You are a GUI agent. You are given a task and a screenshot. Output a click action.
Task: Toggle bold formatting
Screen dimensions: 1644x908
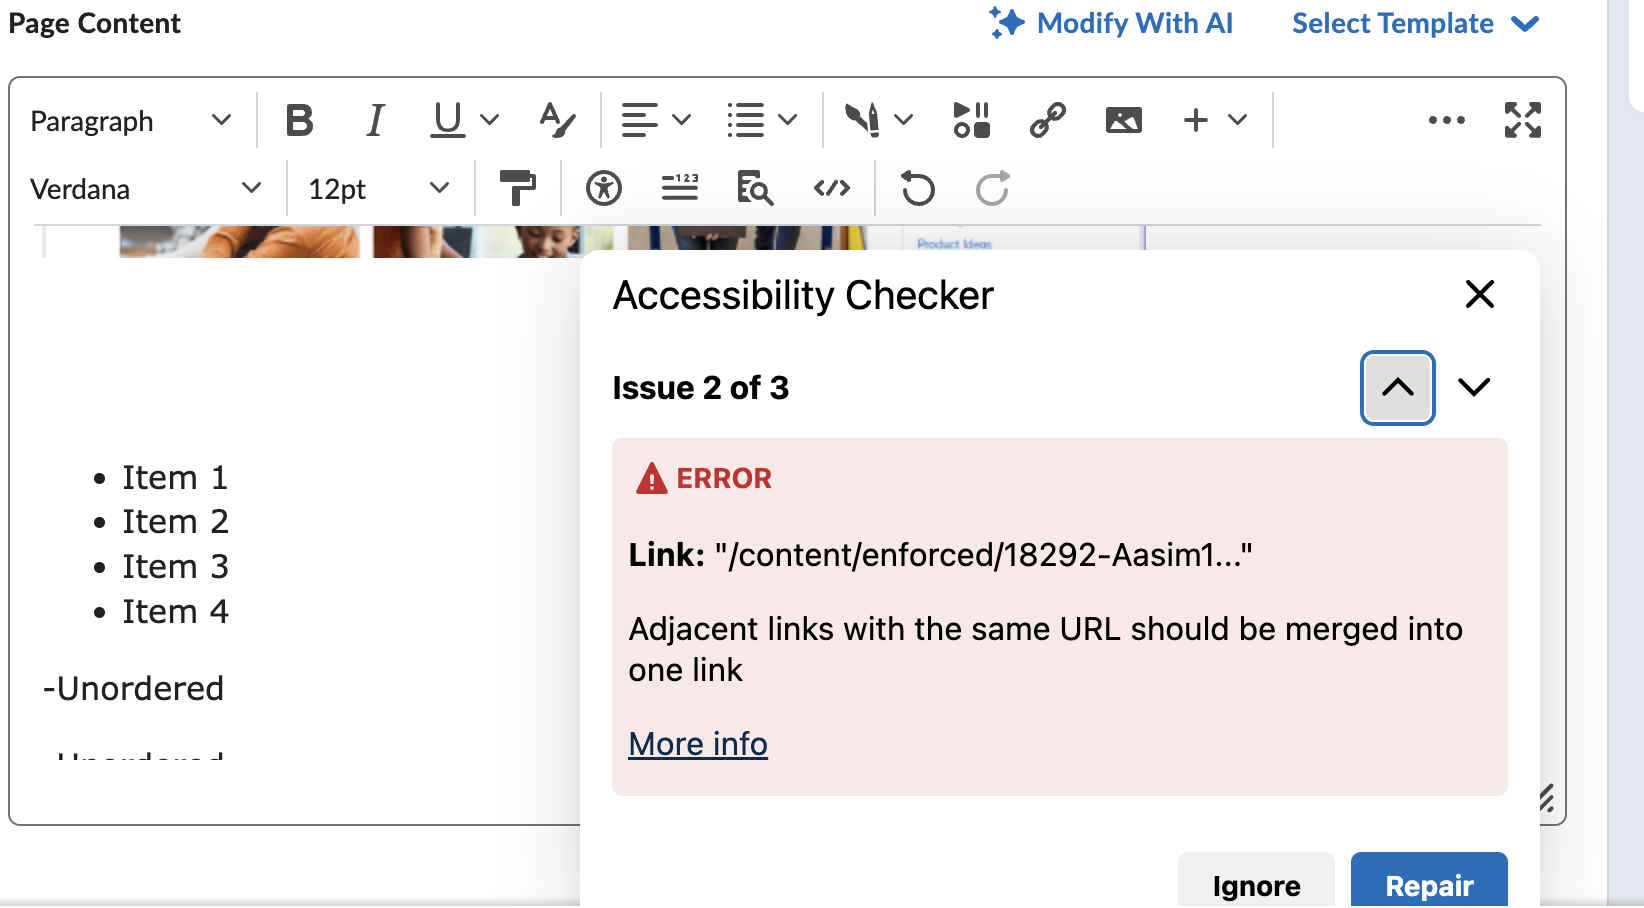(299, 120)
